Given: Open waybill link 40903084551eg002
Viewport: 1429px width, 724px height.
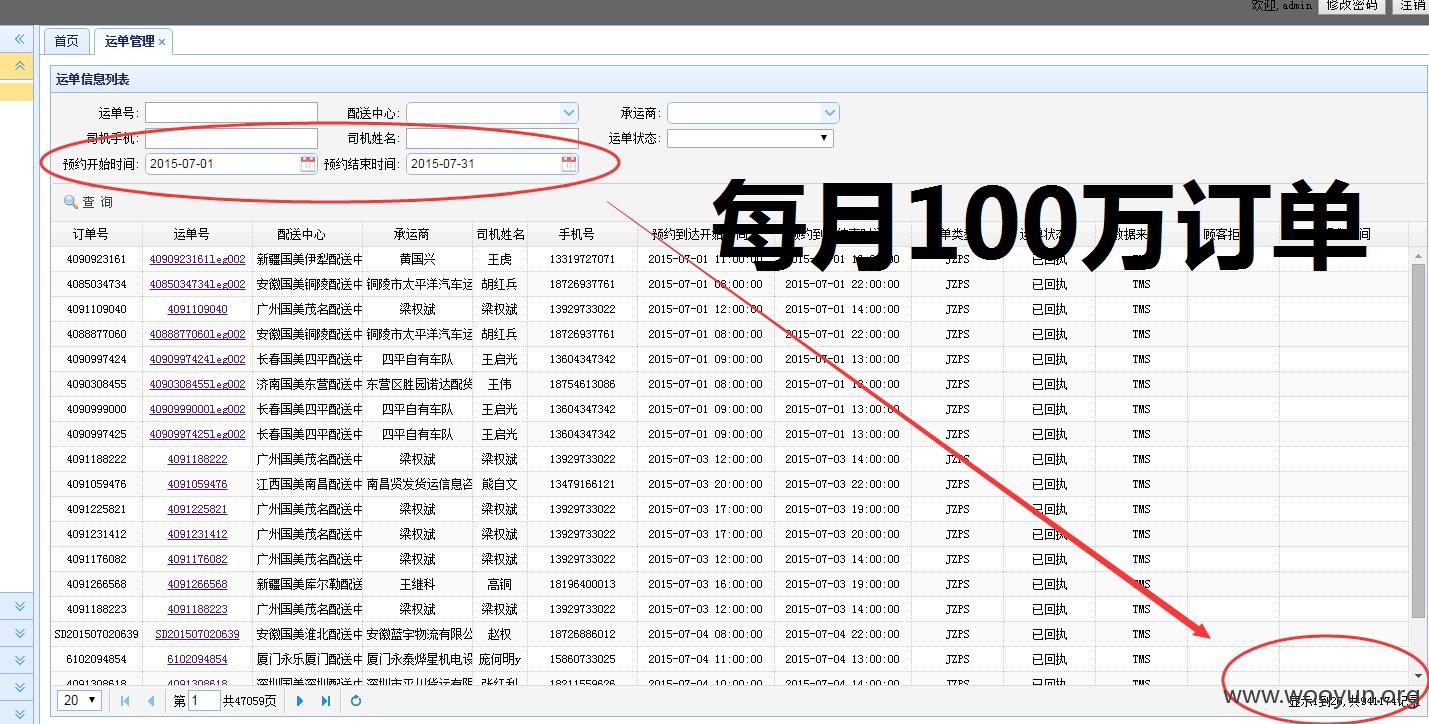Looking at the screenshot, I should point(197,384).
